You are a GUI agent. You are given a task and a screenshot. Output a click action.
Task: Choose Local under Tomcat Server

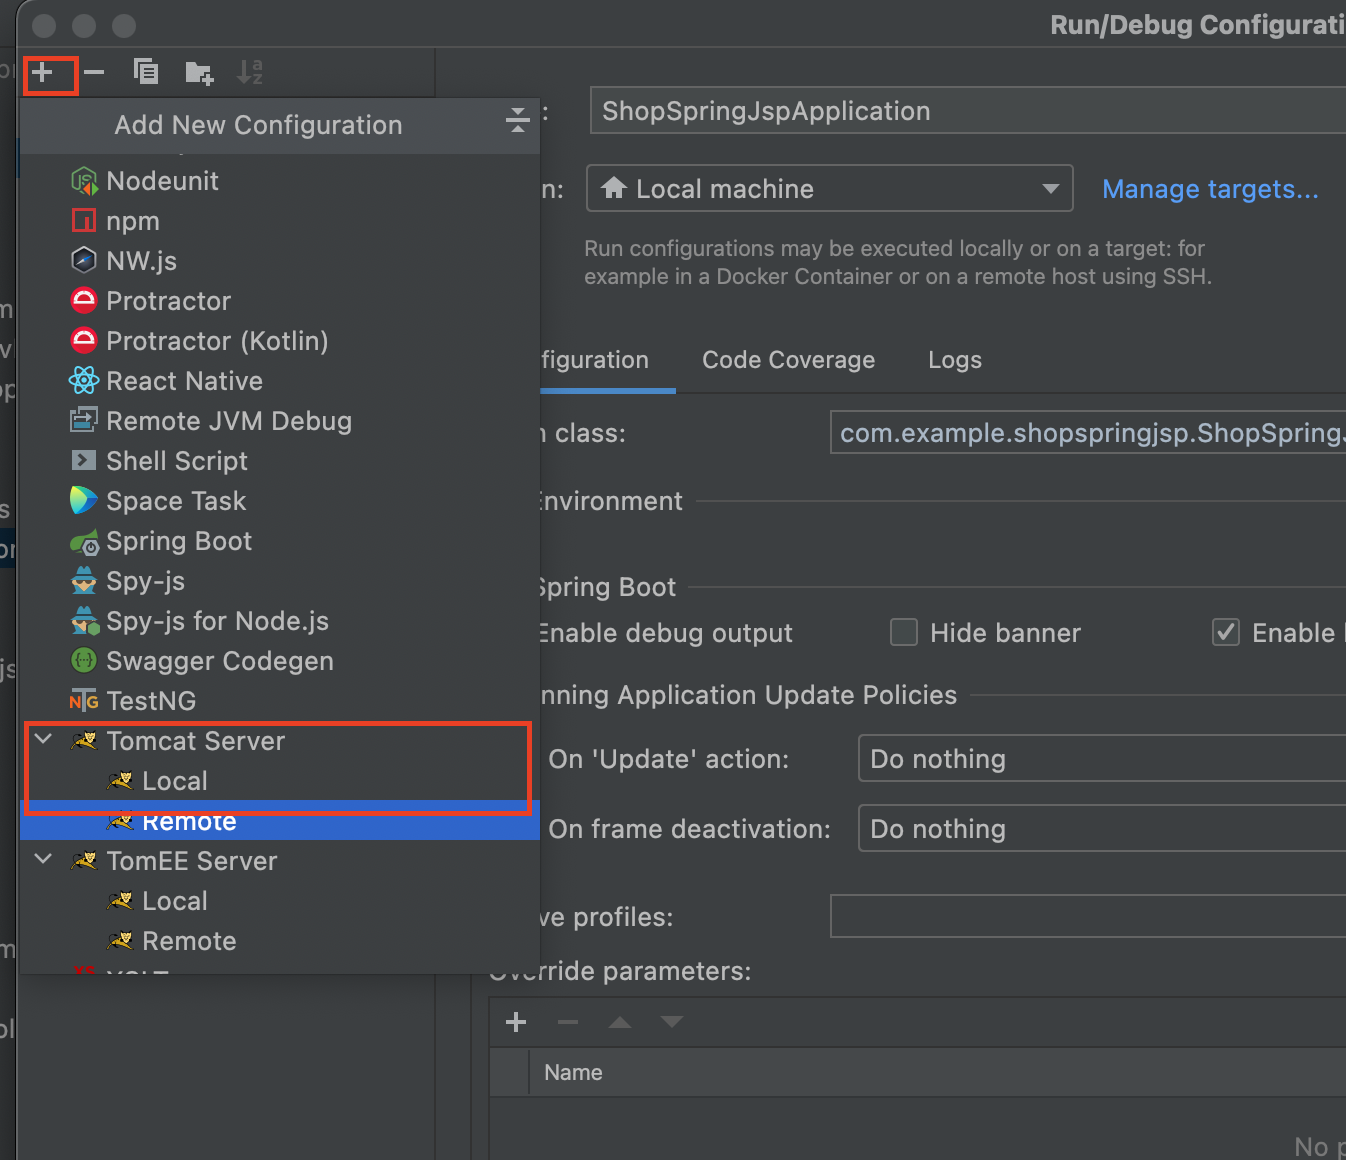[x=175, y=781]
